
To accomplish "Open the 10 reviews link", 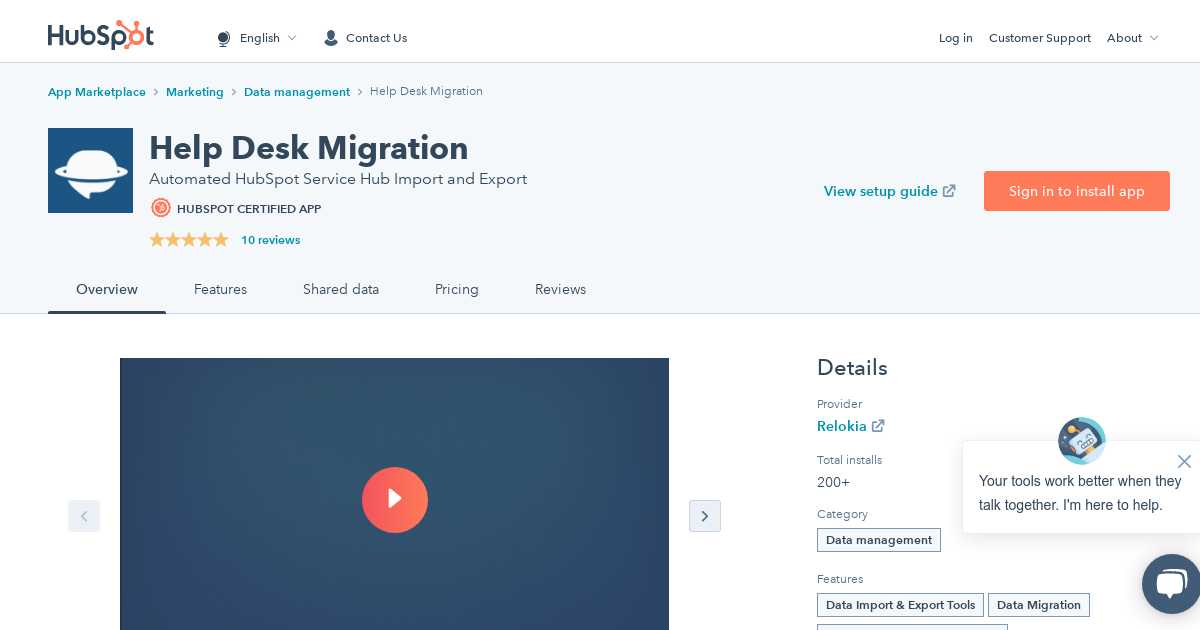I will pyautogui.click(x=270, y=240).
